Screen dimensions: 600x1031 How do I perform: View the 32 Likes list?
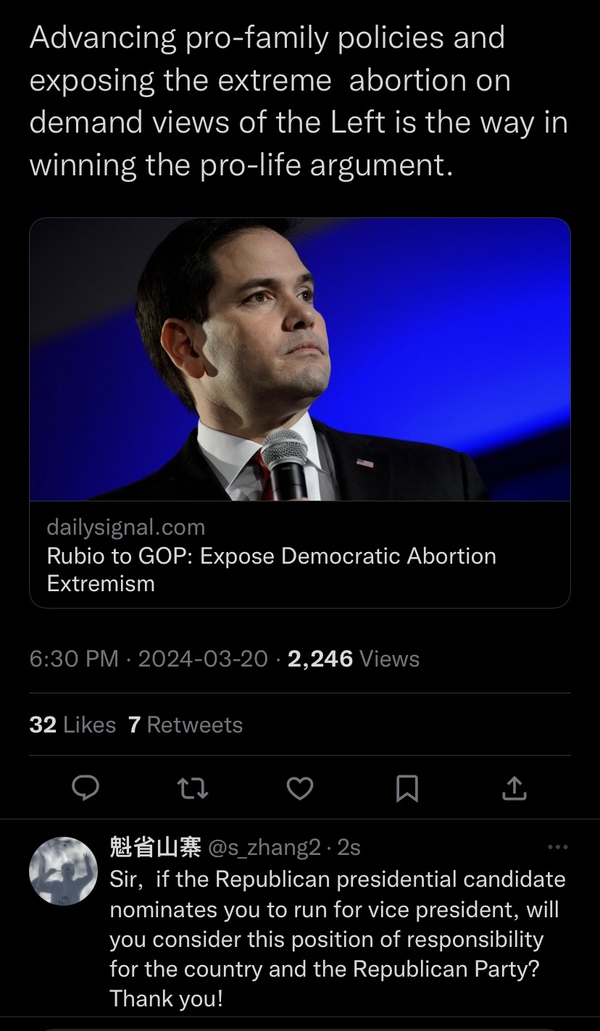coord(72,724)
